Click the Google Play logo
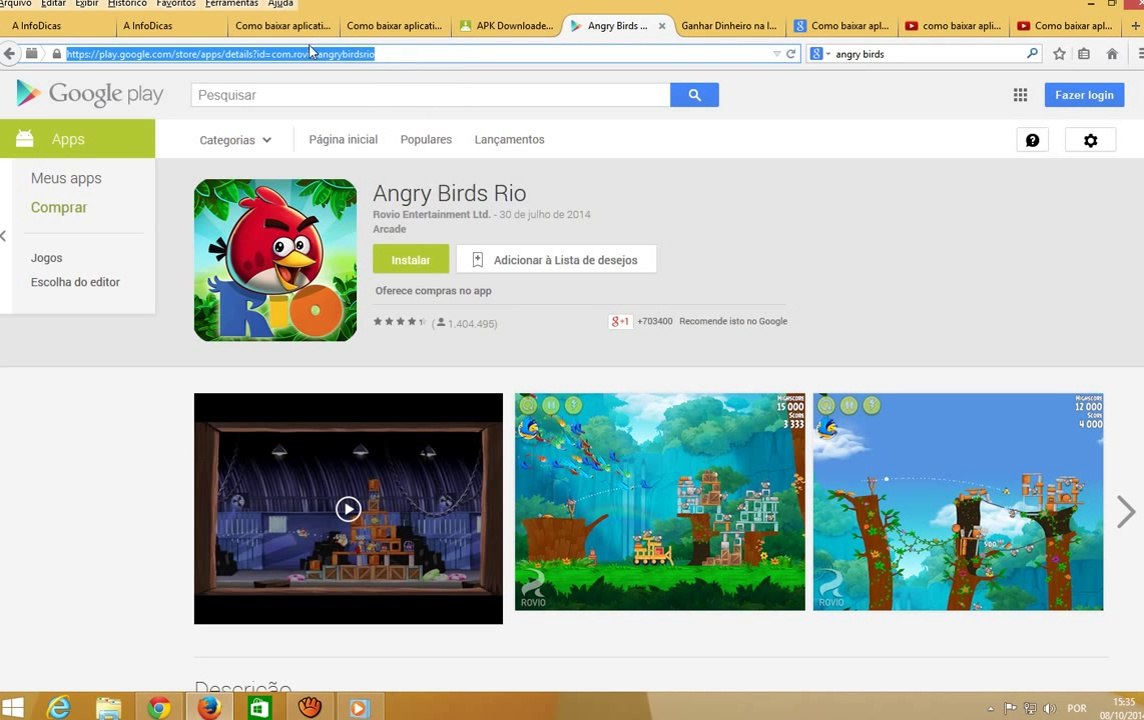1144x720 pixels. 90,94
